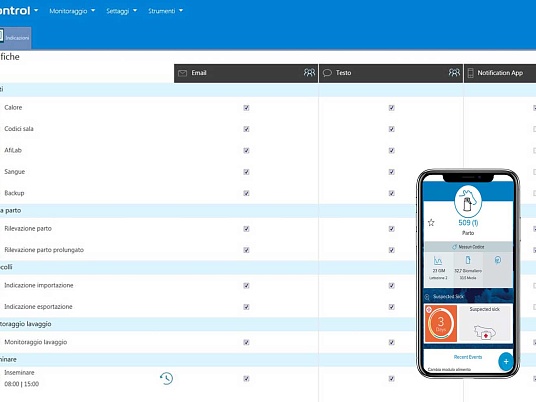Screen dimensions: 536x402
Task: Open recipients group icon in Testo column
Action: click(454, 72)
